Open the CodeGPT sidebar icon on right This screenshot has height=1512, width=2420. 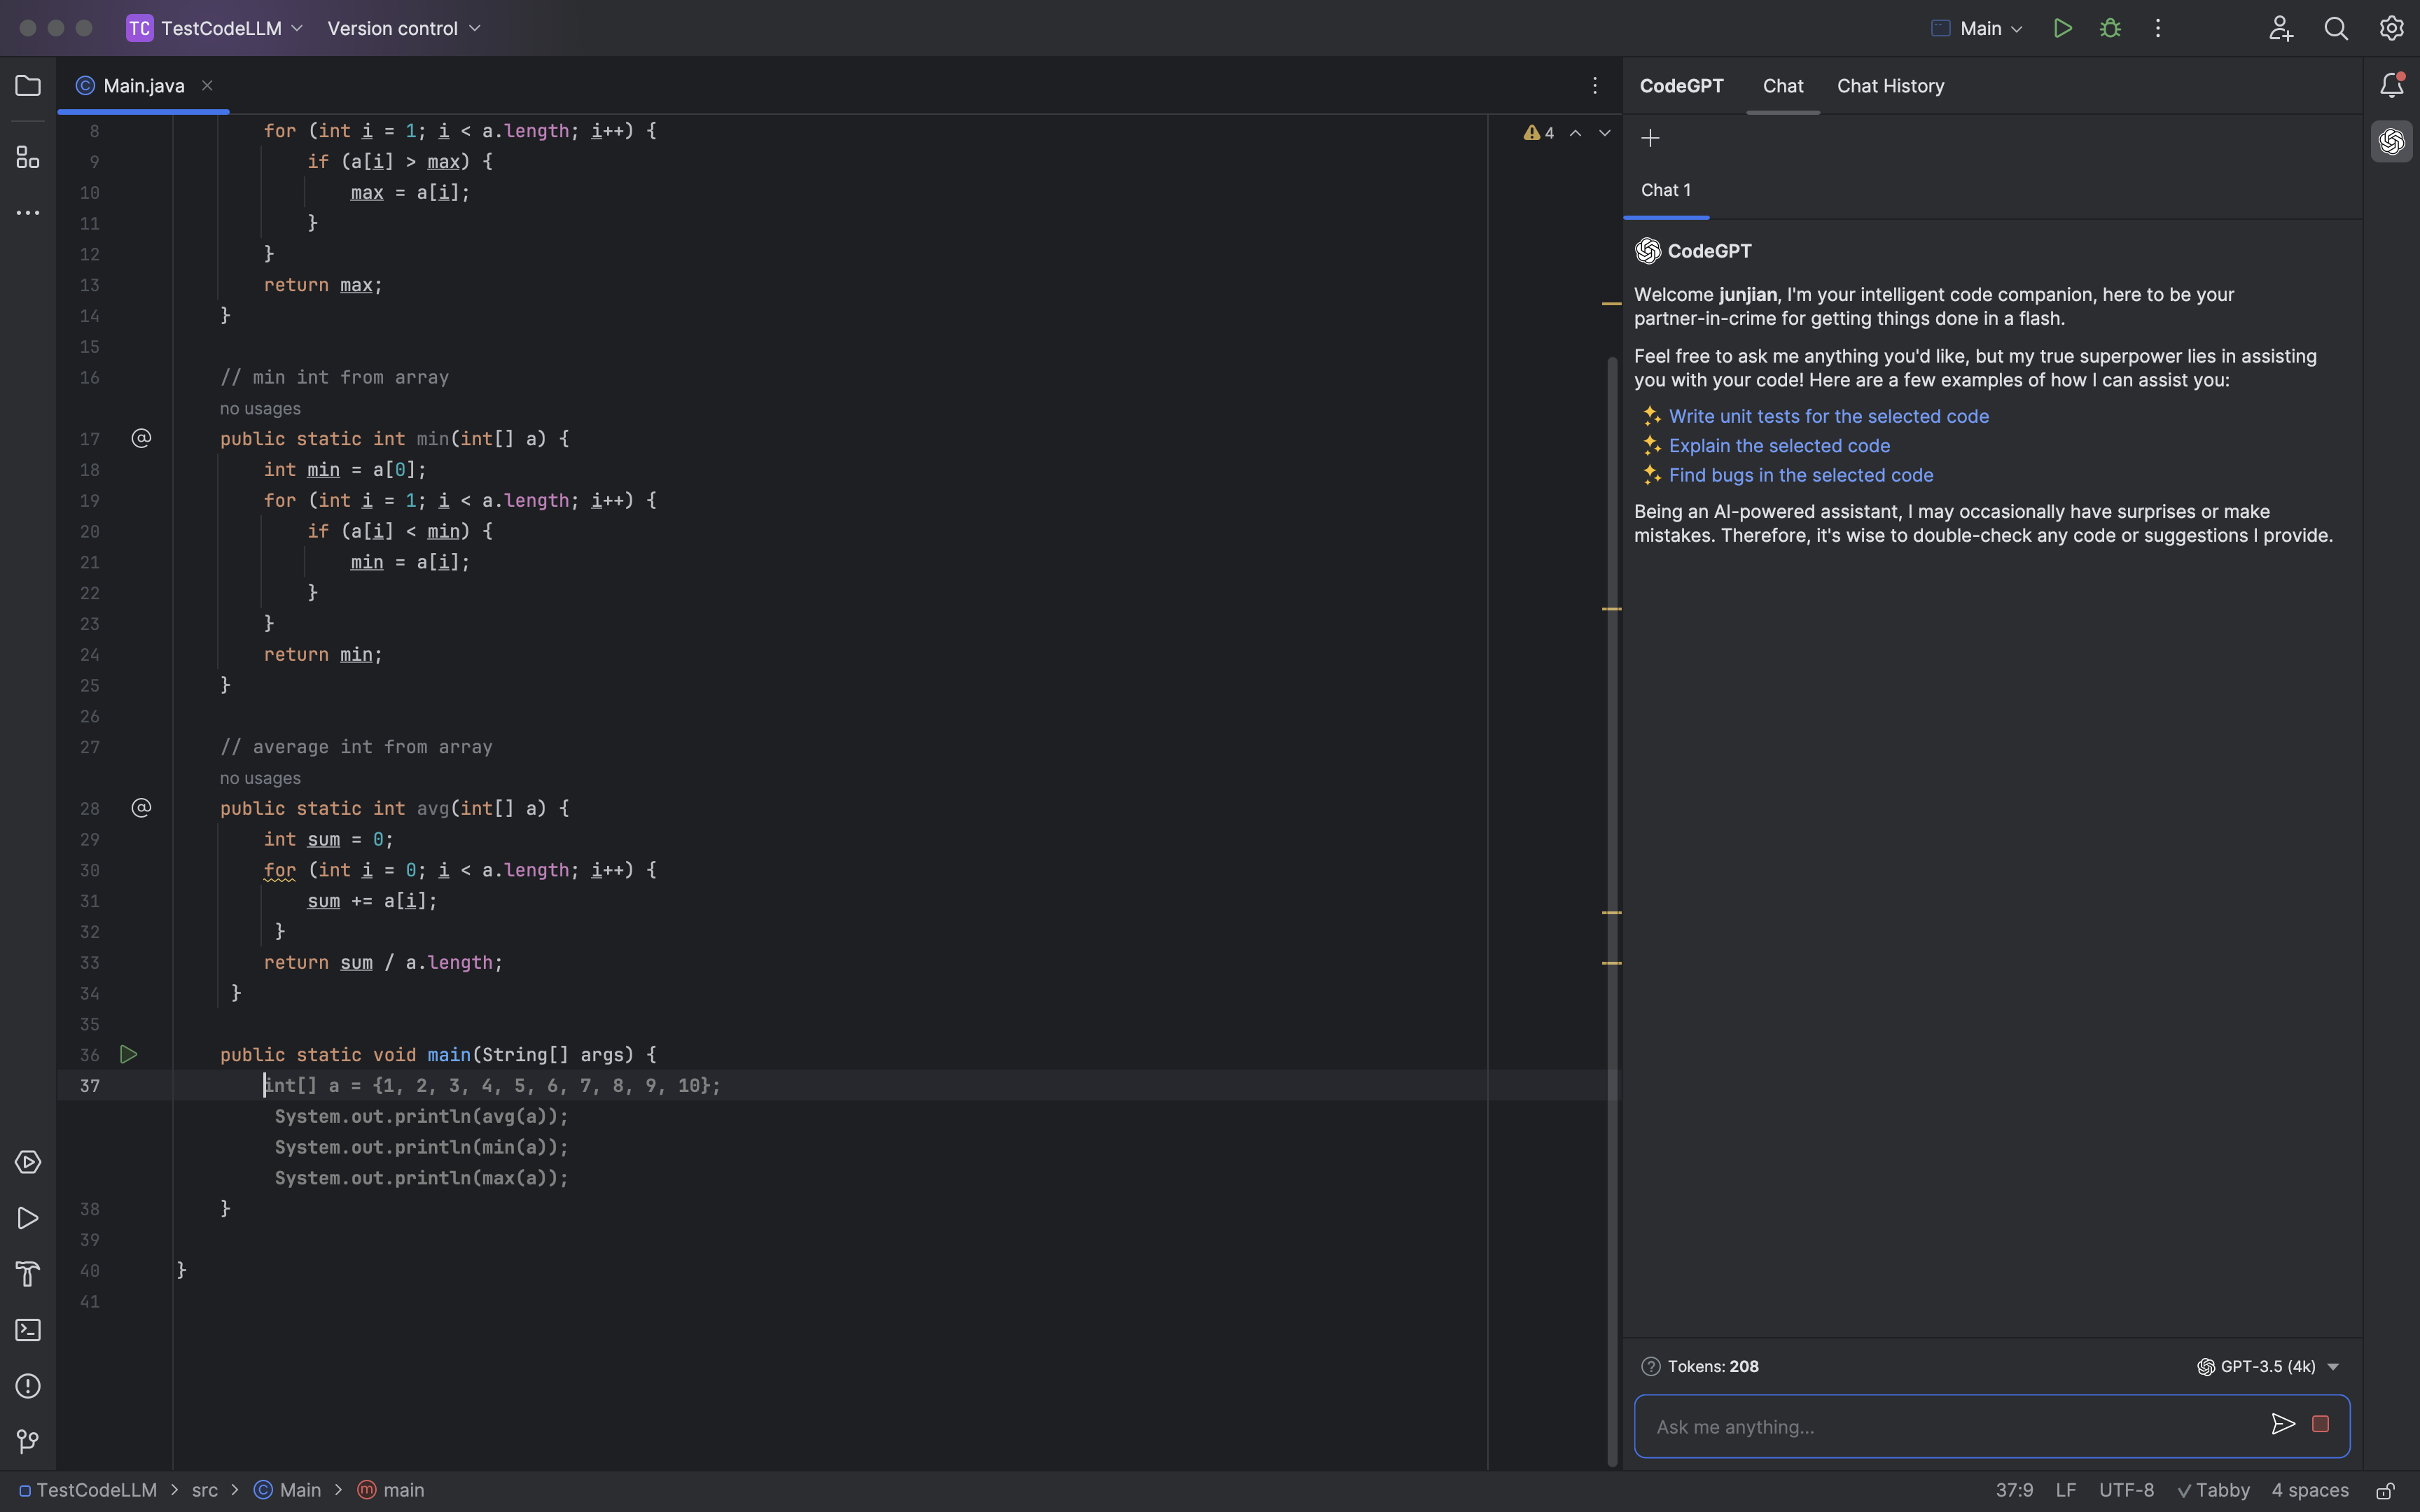(2391, 142)
